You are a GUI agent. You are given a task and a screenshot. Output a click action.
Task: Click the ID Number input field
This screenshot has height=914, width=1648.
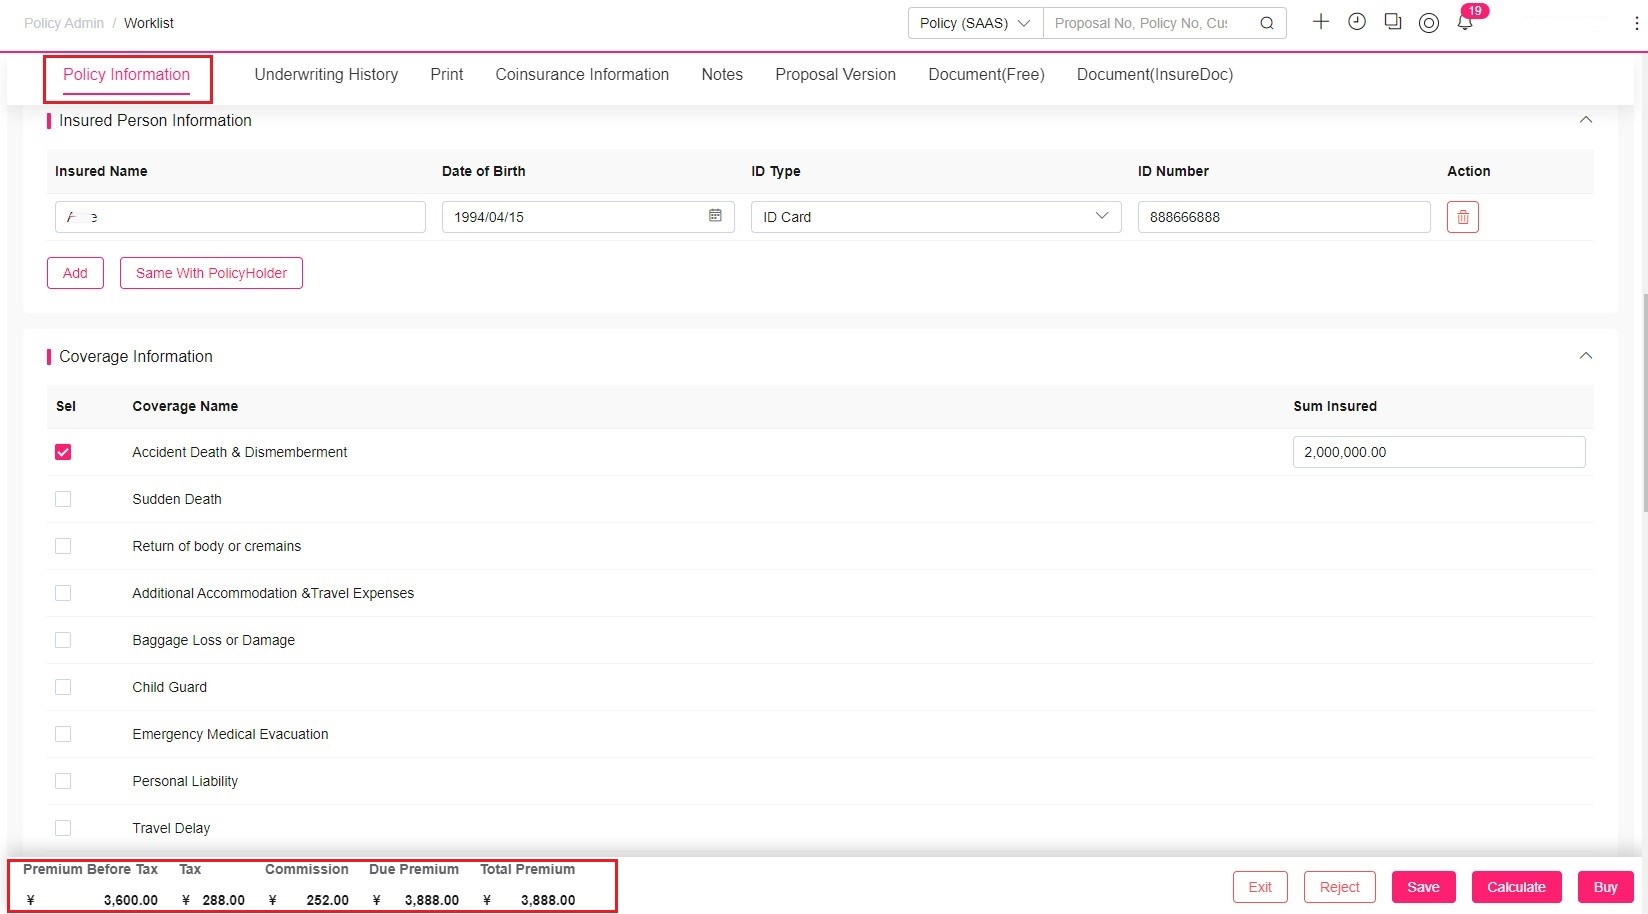[1284, 217]
